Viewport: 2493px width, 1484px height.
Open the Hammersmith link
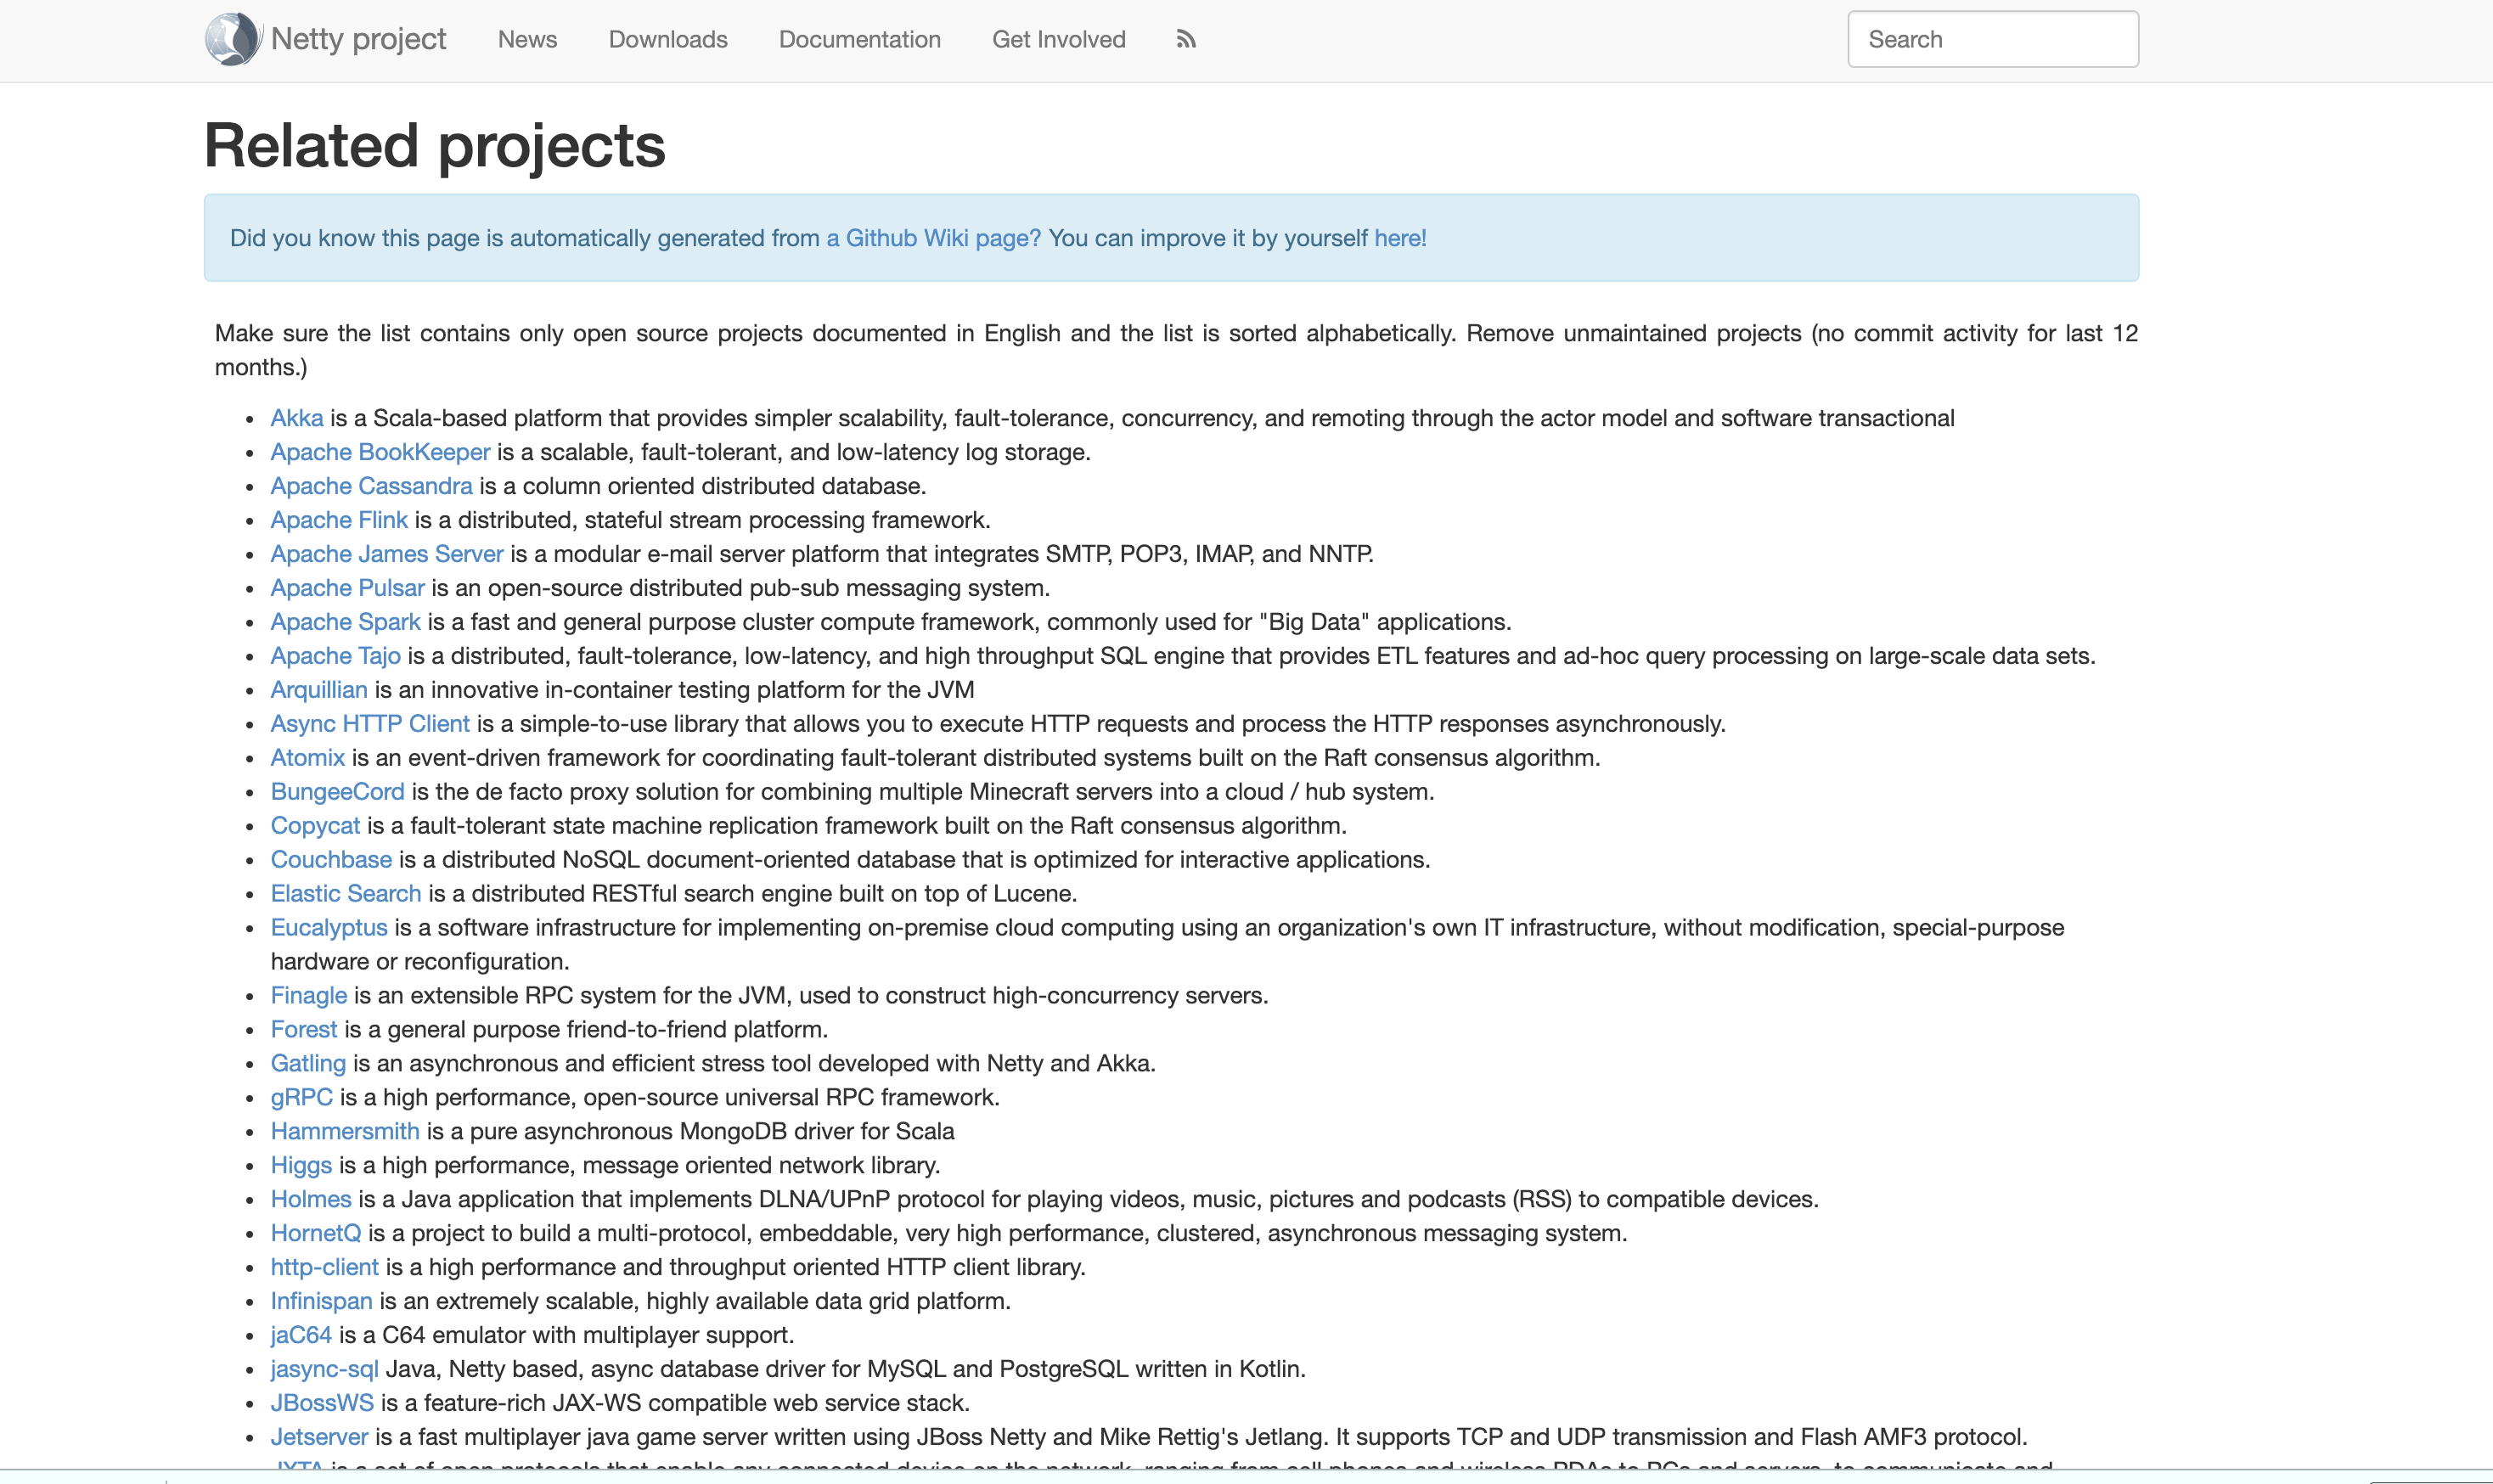[345, 1131]
